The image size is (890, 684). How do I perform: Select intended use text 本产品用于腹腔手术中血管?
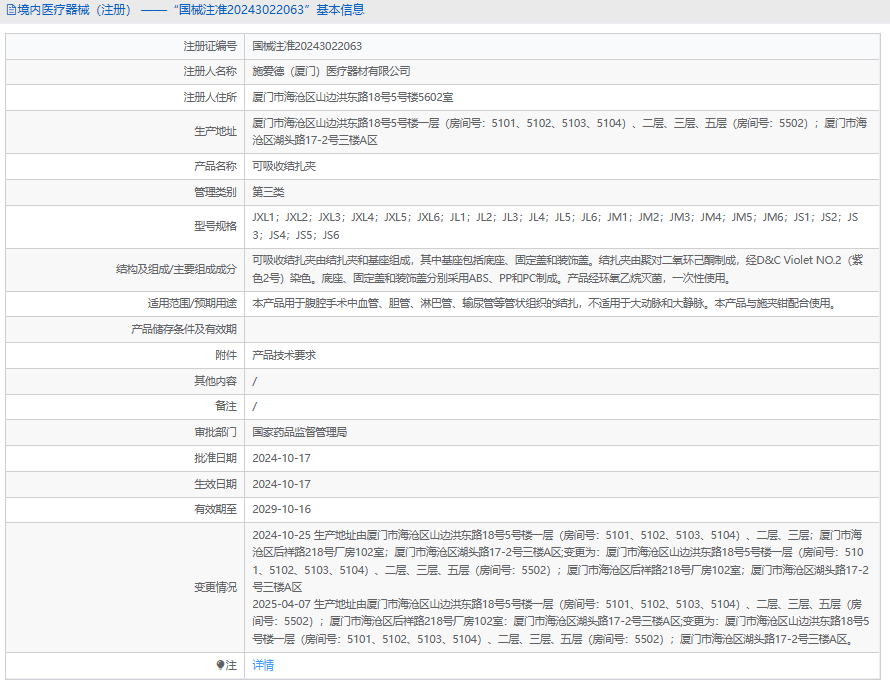coord(545,303)
